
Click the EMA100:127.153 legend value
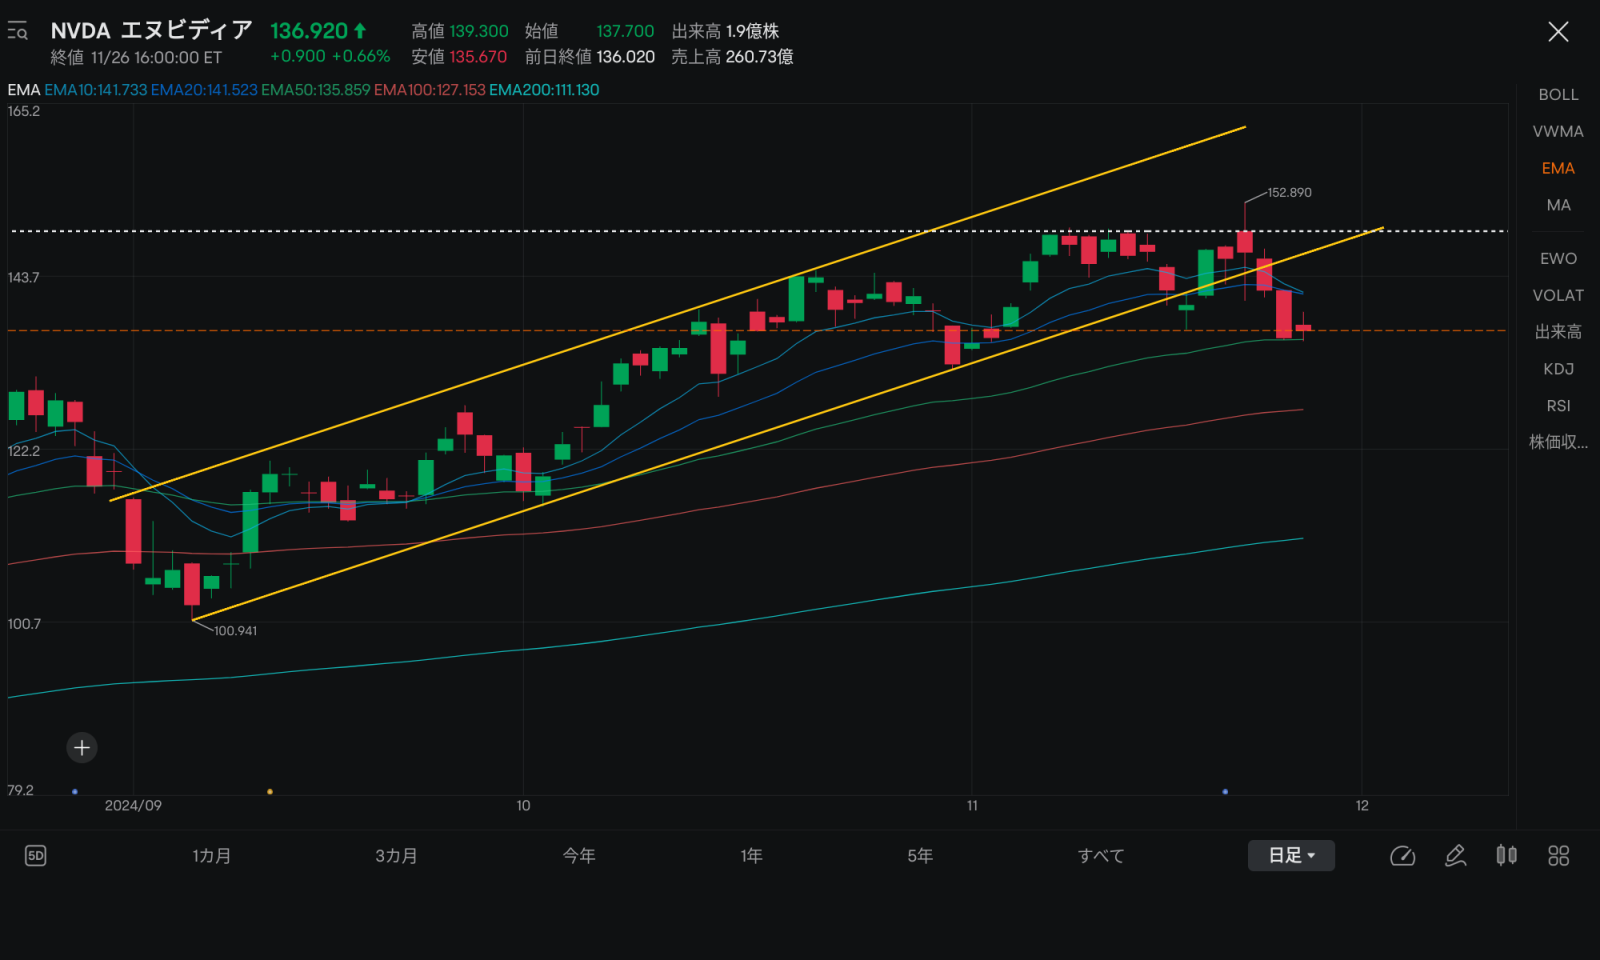[430, 90]
